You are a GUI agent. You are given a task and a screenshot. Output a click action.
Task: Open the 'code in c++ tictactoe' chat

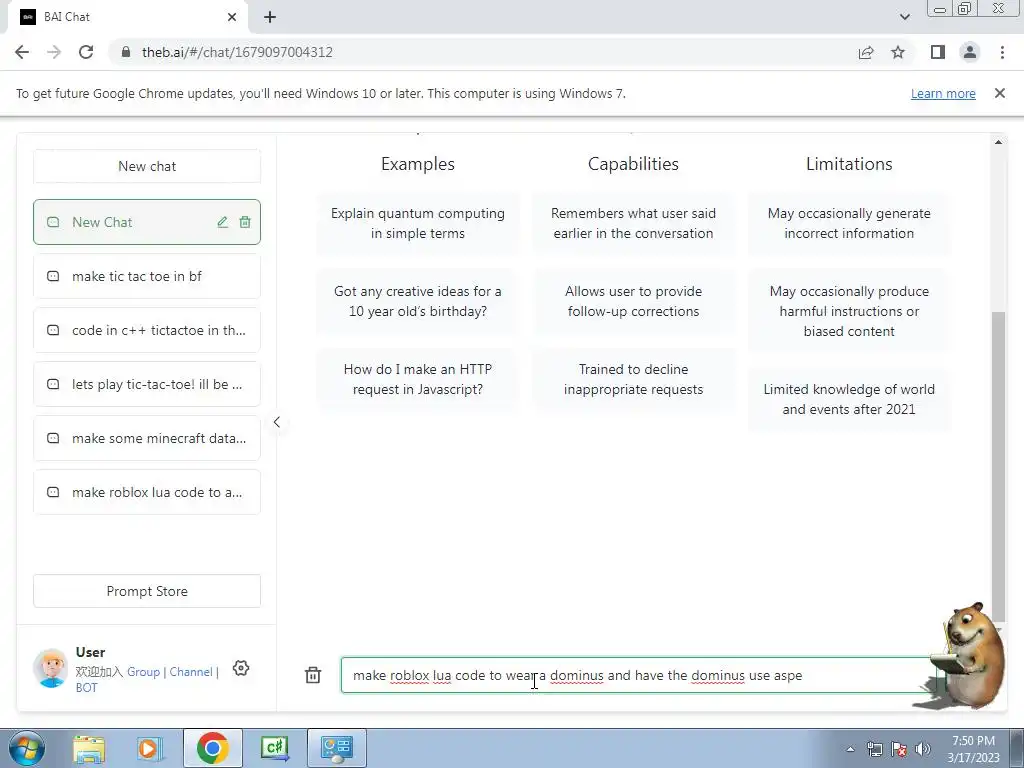pyautogui.click(x=147, y=330)
